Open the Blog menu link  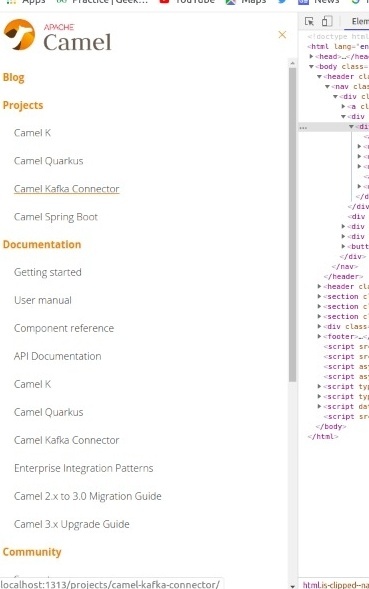(x=14, y=77)
